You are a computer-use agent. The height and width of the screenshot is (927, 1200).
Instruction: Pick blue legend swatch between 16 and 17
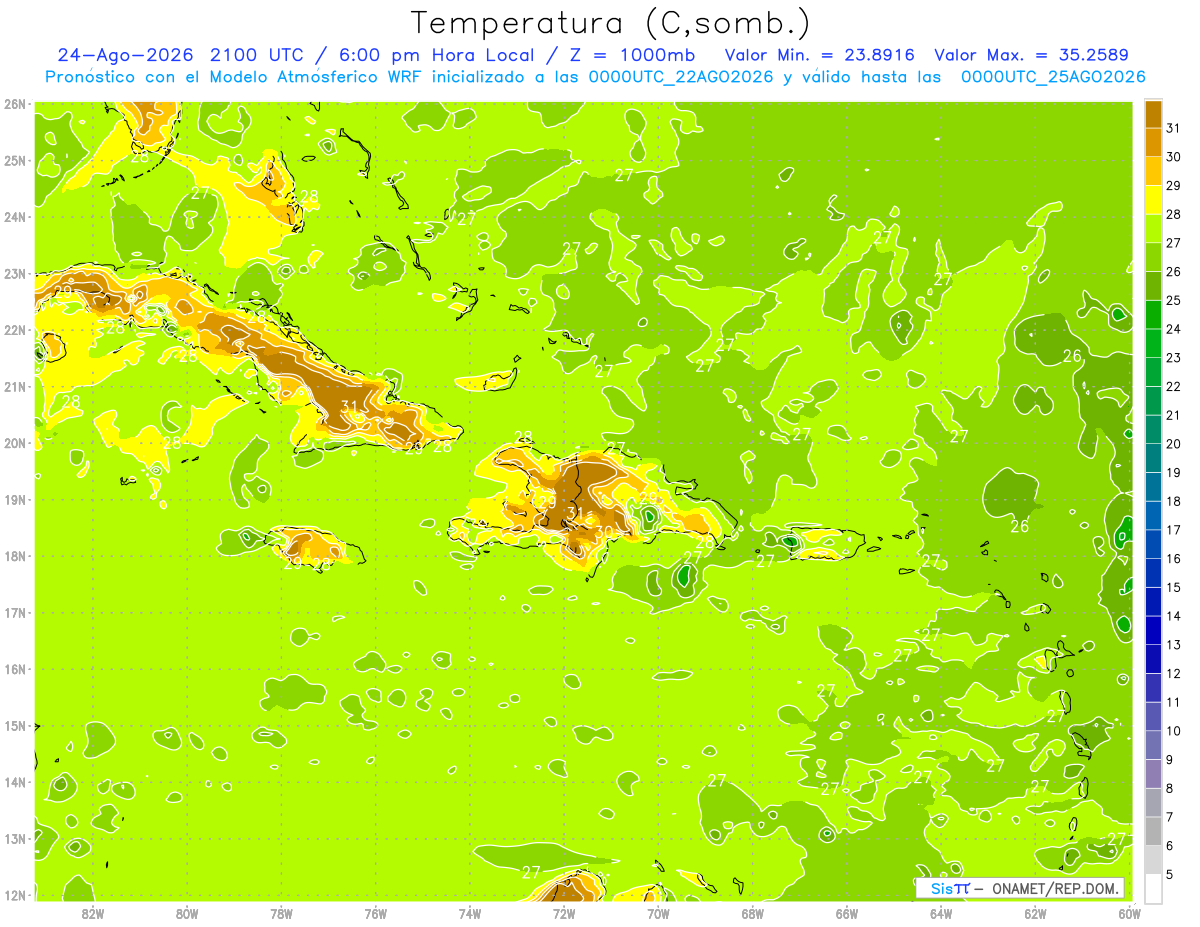(1153, 544)
